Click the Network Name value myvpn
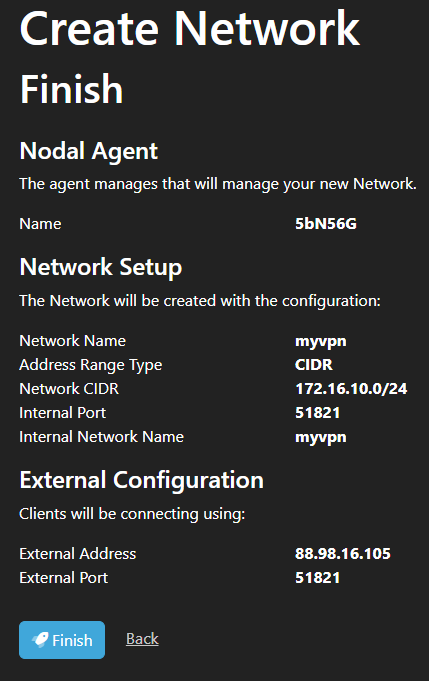Image resolution: width=429 pixels, height=681 pixels. pos(321,341)
